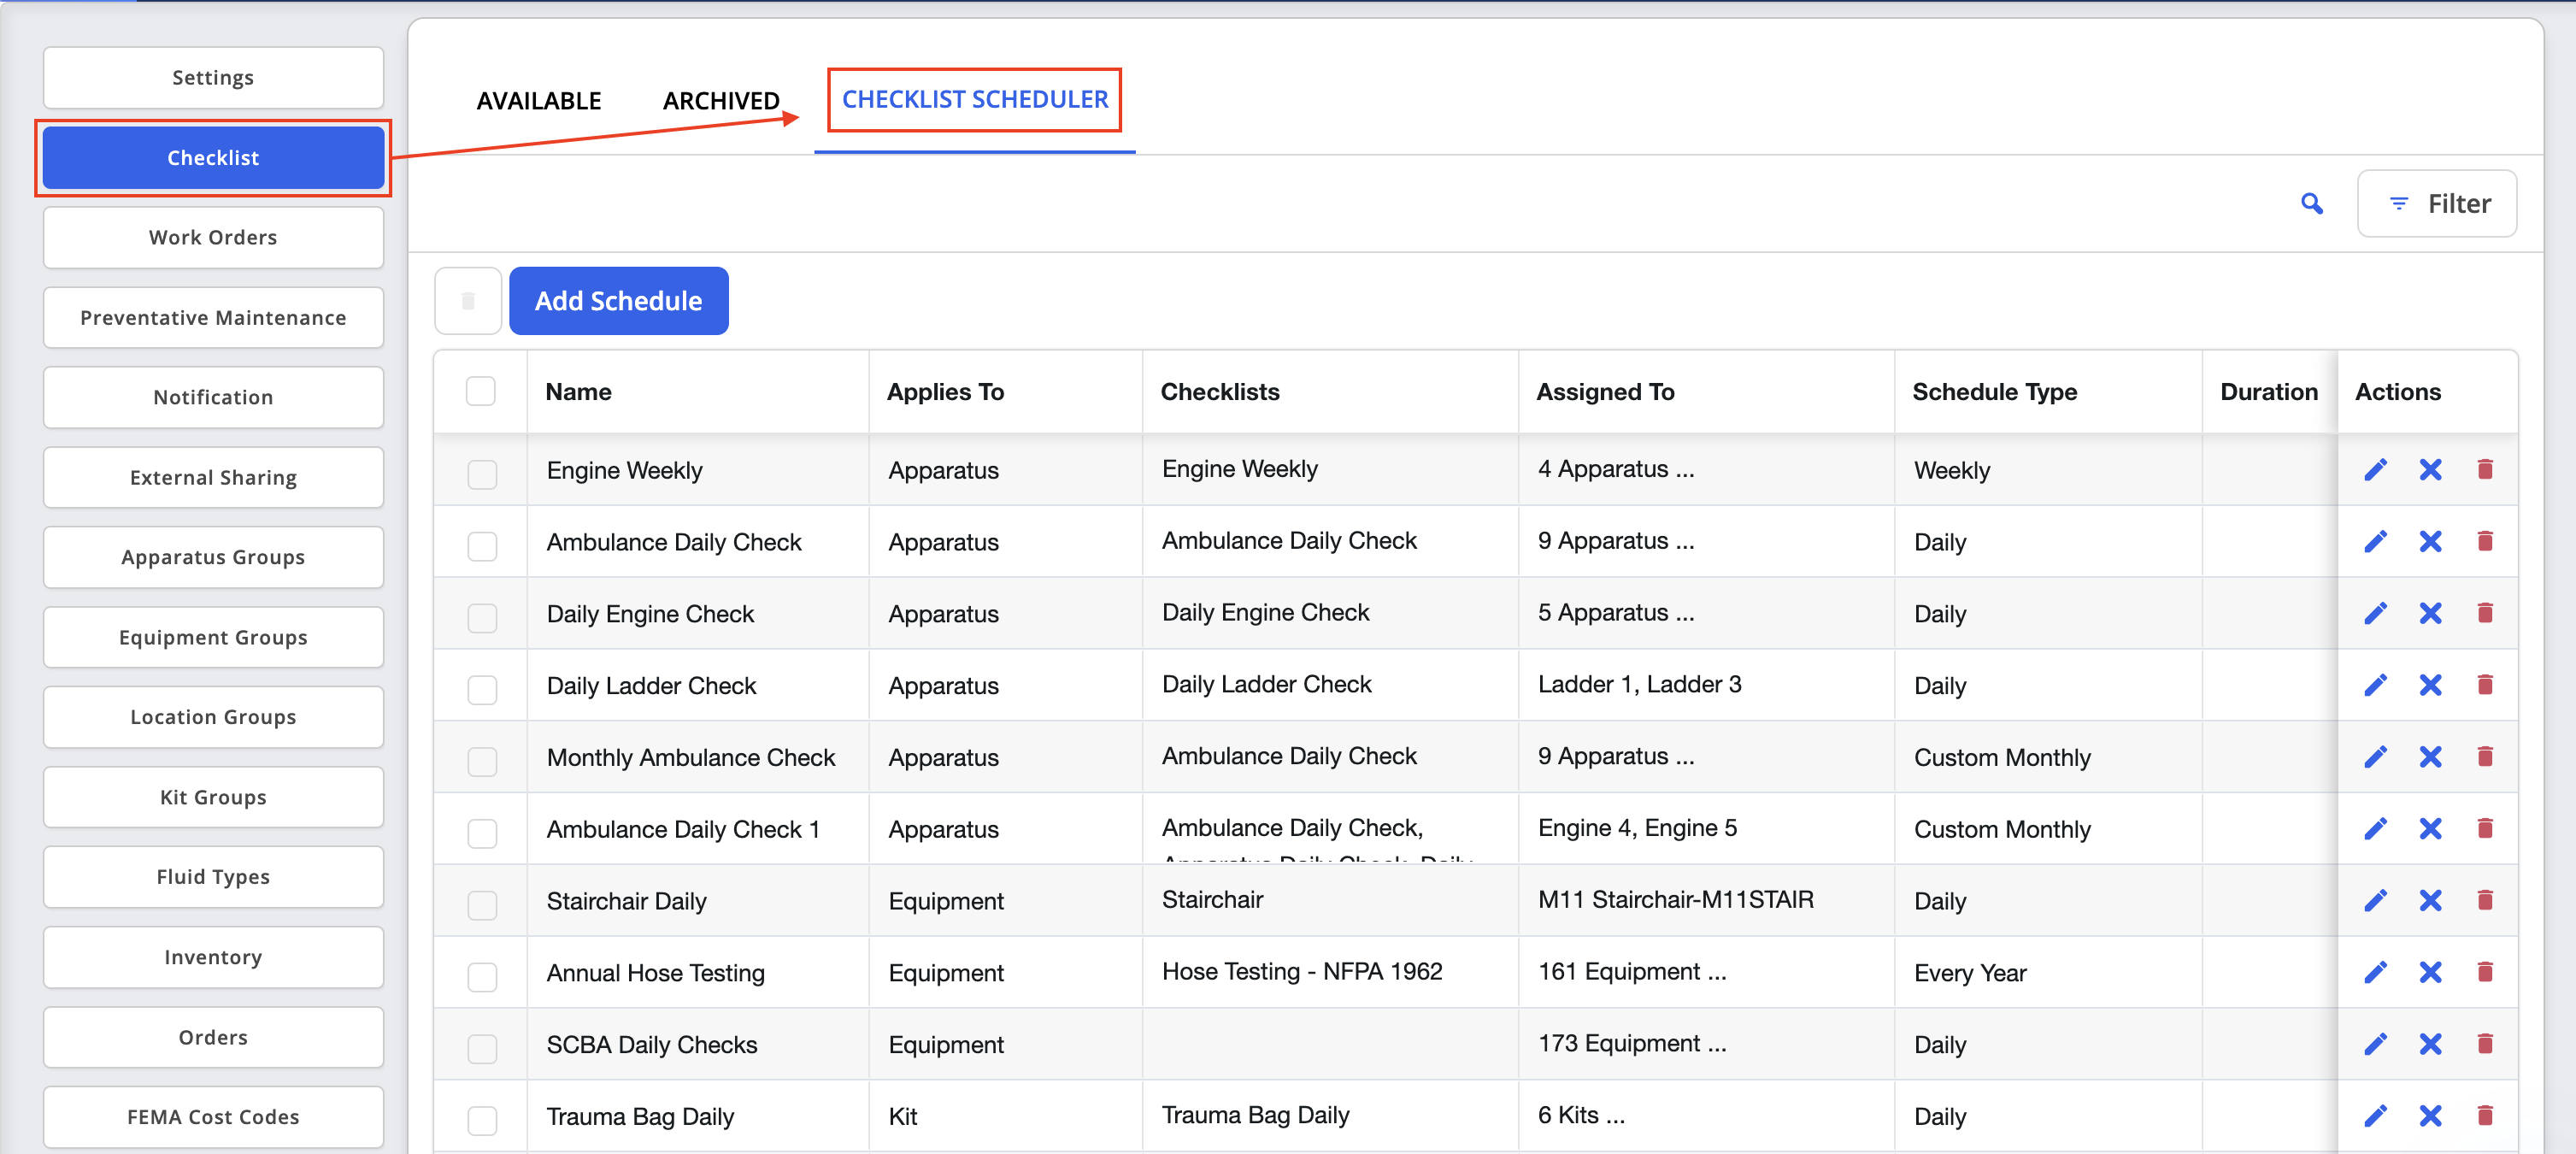
Task: Delete the Ambulance Daily Check schedule
Action: point(2485,542)
